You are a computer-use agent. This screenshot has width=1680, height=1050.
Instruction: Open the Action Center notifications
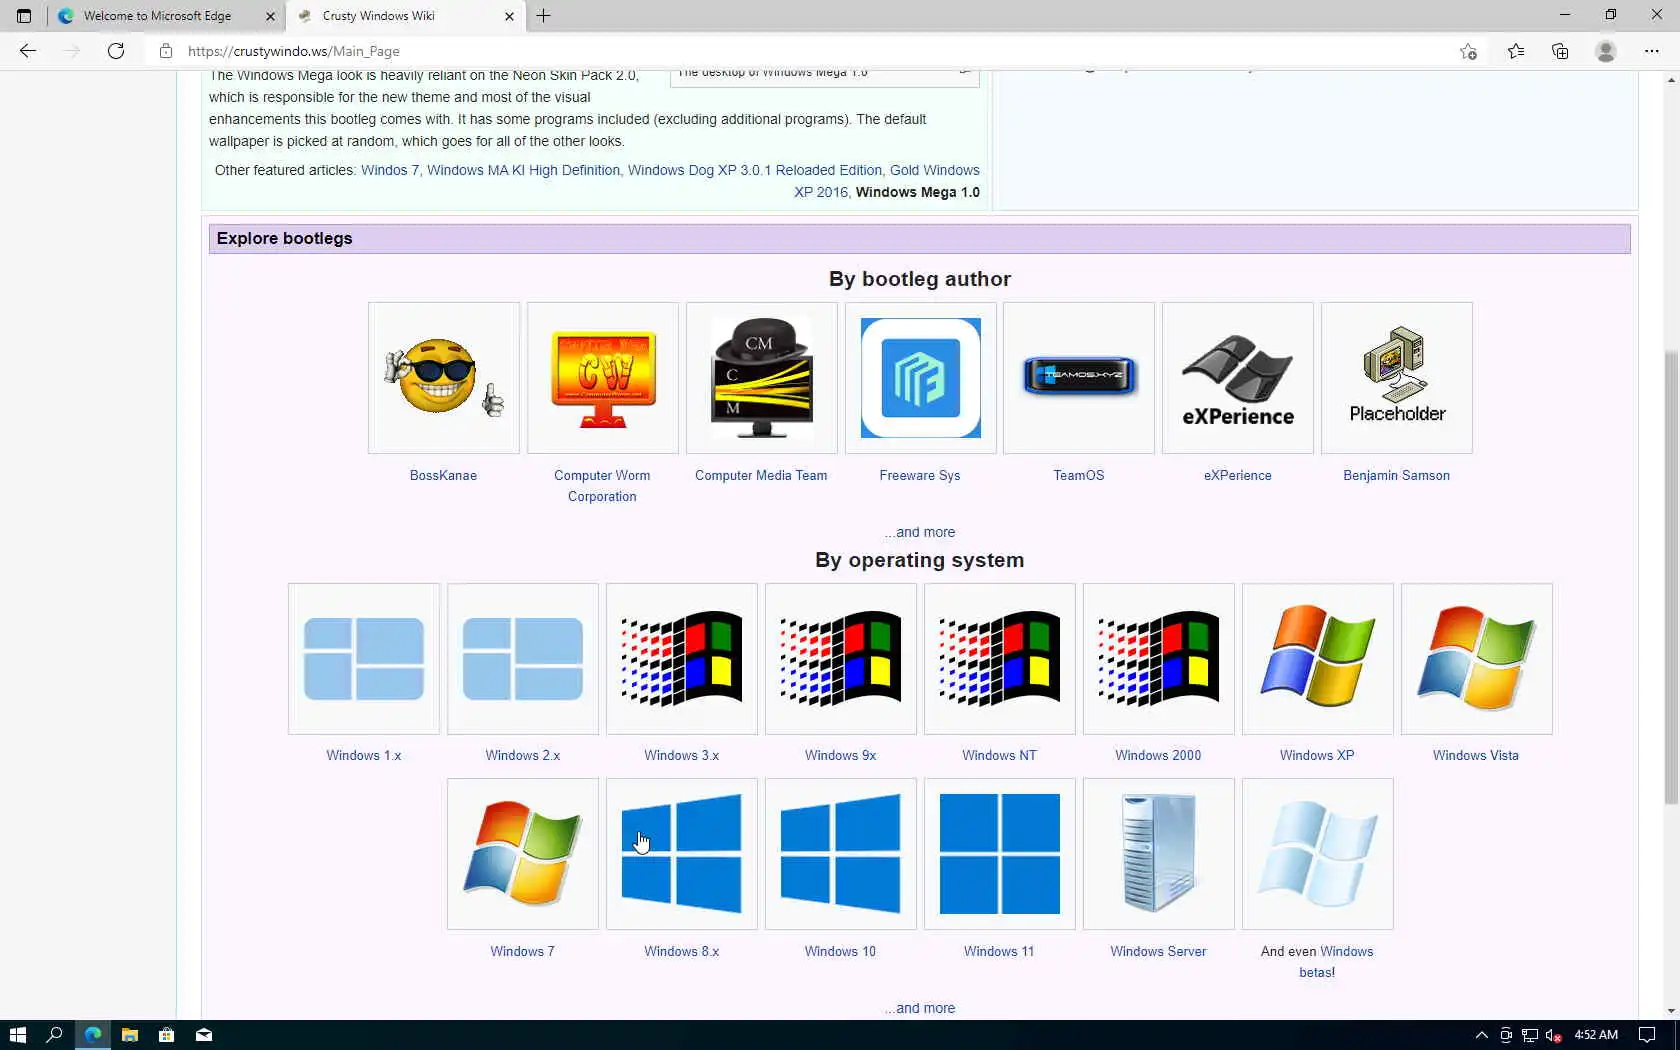tap(1647, 1035)
